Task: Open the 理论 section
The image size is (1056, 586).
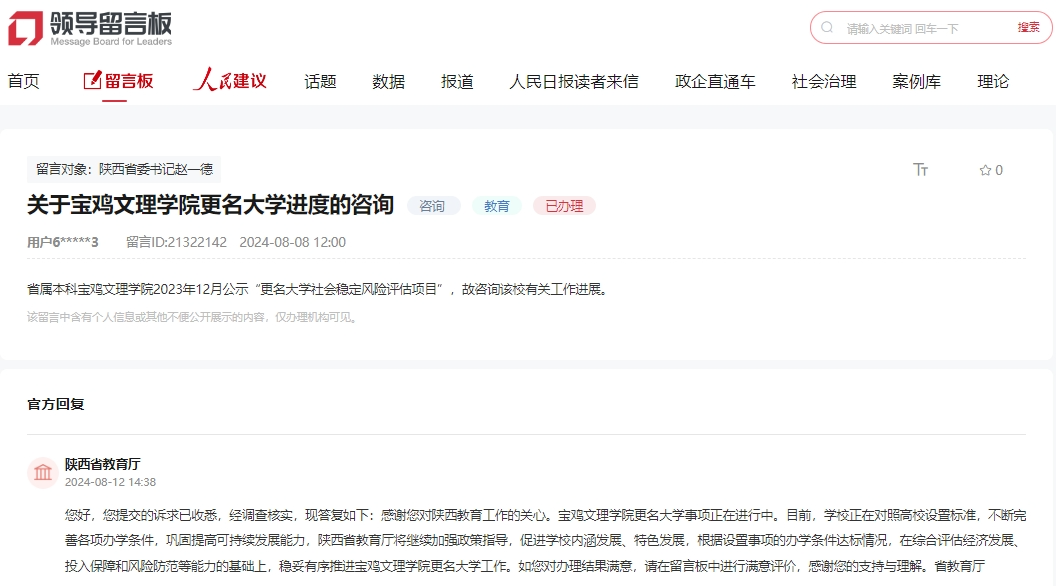Action: click(x=992, y=80)
